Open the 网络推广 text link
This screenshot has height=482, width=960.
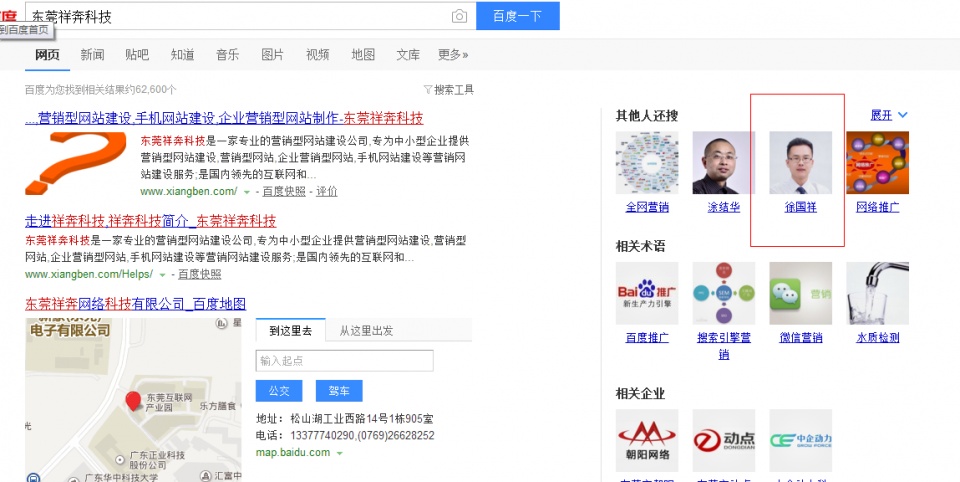(877, 208)
